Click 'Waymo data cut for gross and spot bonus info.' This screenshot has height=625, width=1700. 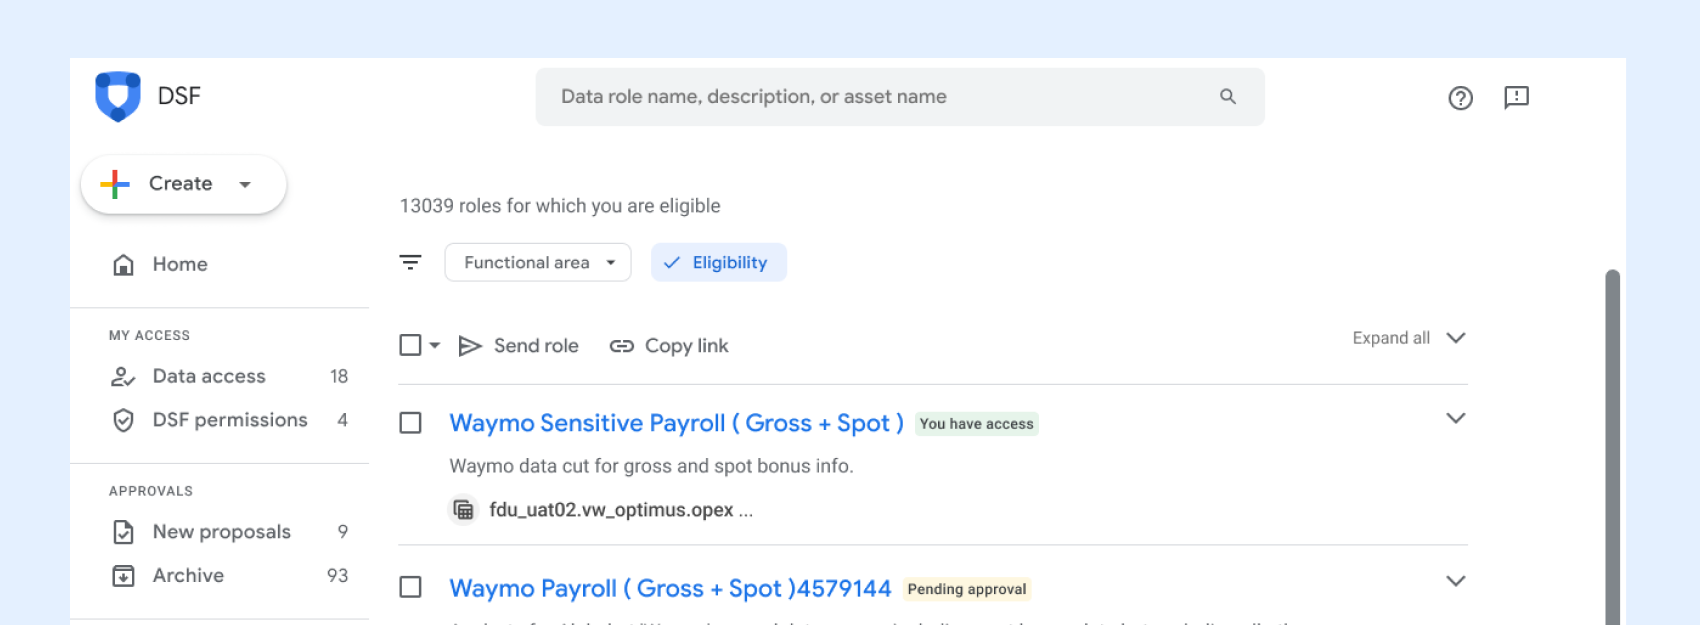(651, 466)
